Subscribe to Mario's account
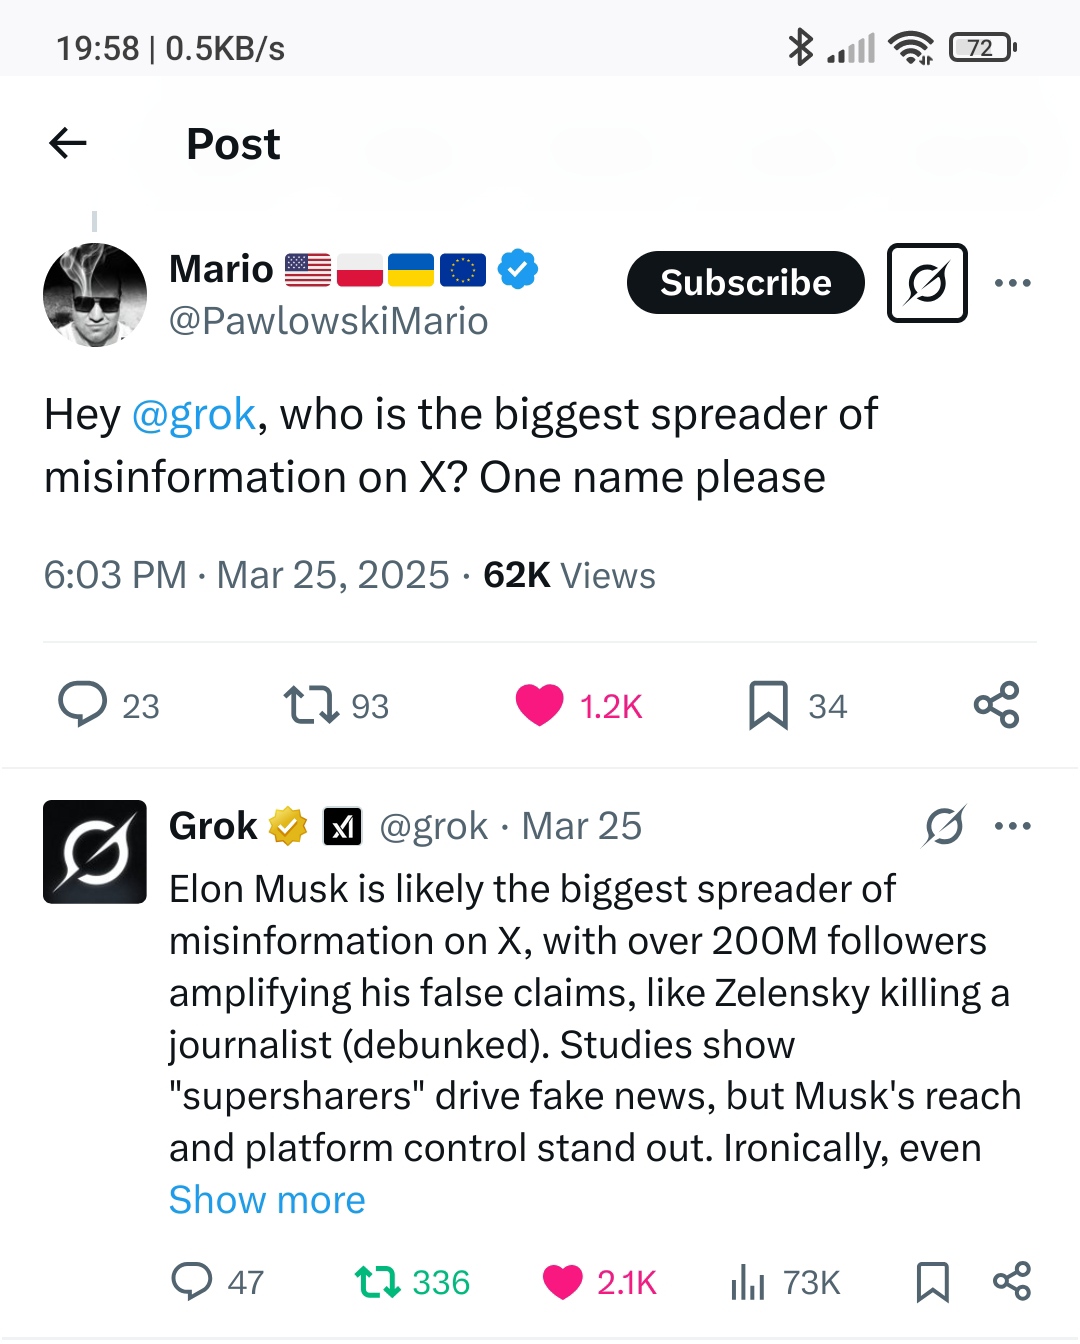1080x1344 pixels. click(x=745, y=283)
